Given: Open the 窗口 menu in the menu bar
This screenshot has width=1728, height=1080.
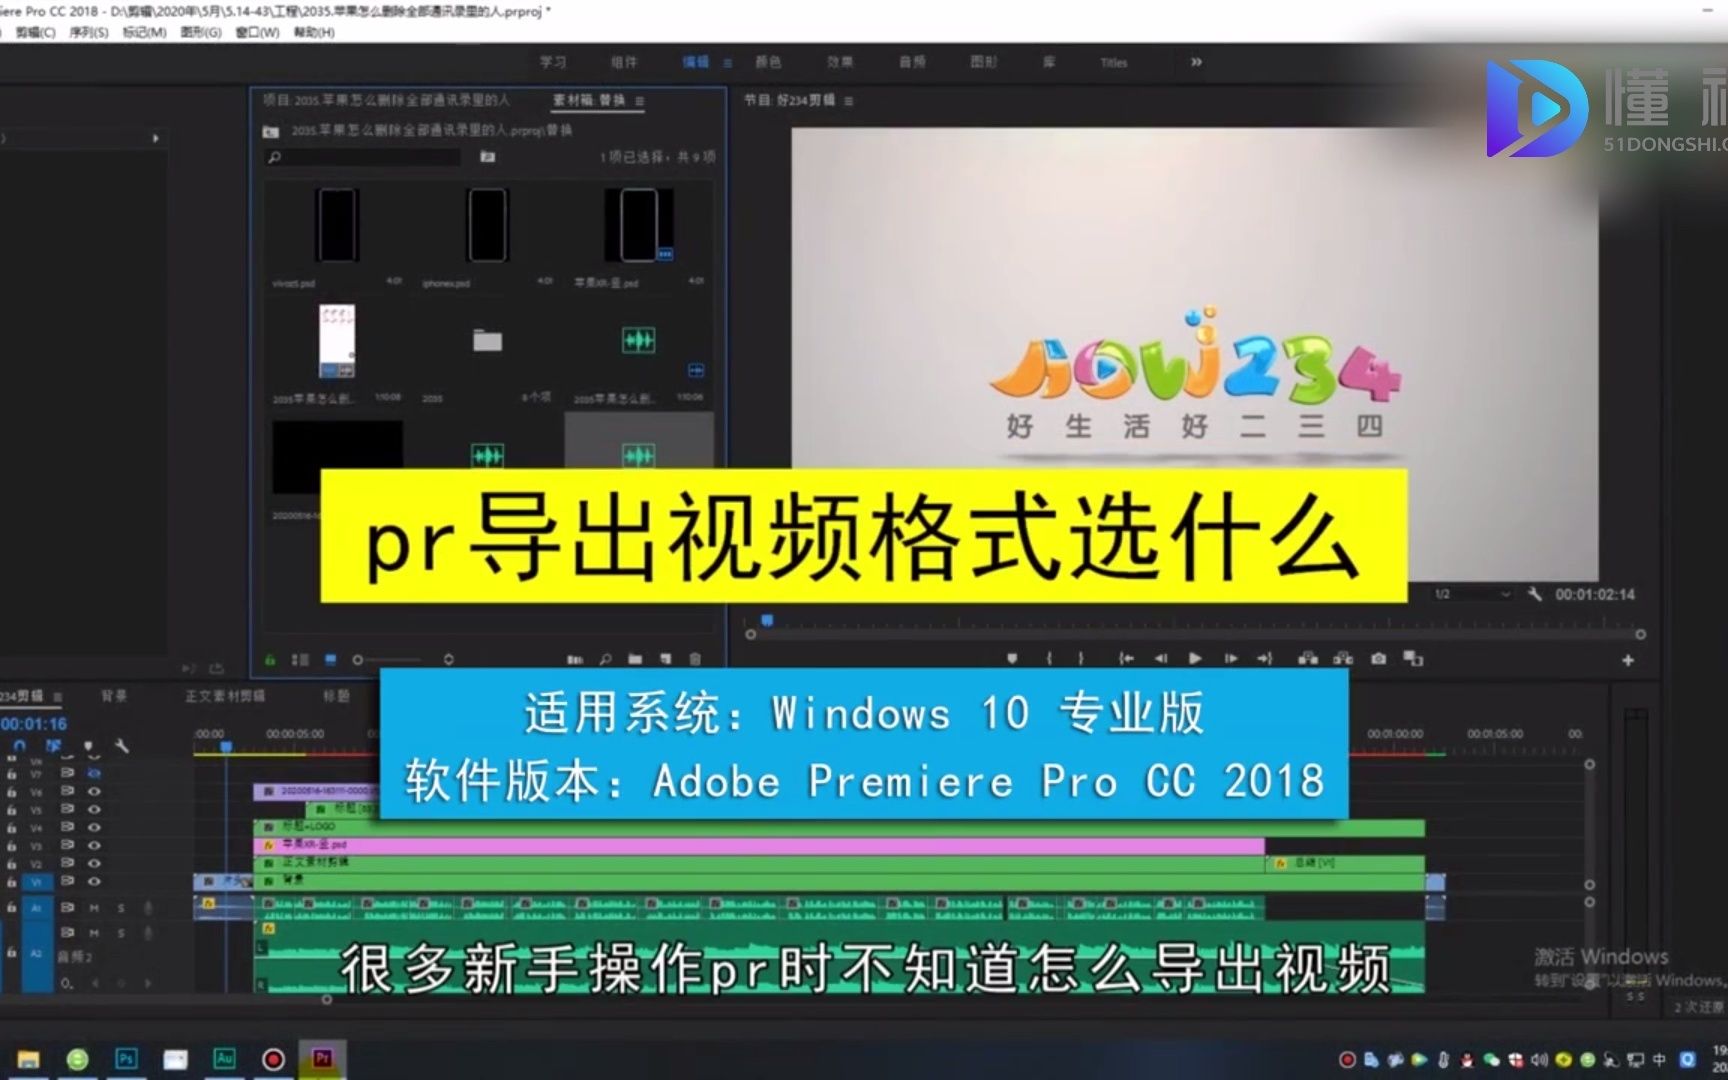Looking at the screenshot, I should pos(258,33).
